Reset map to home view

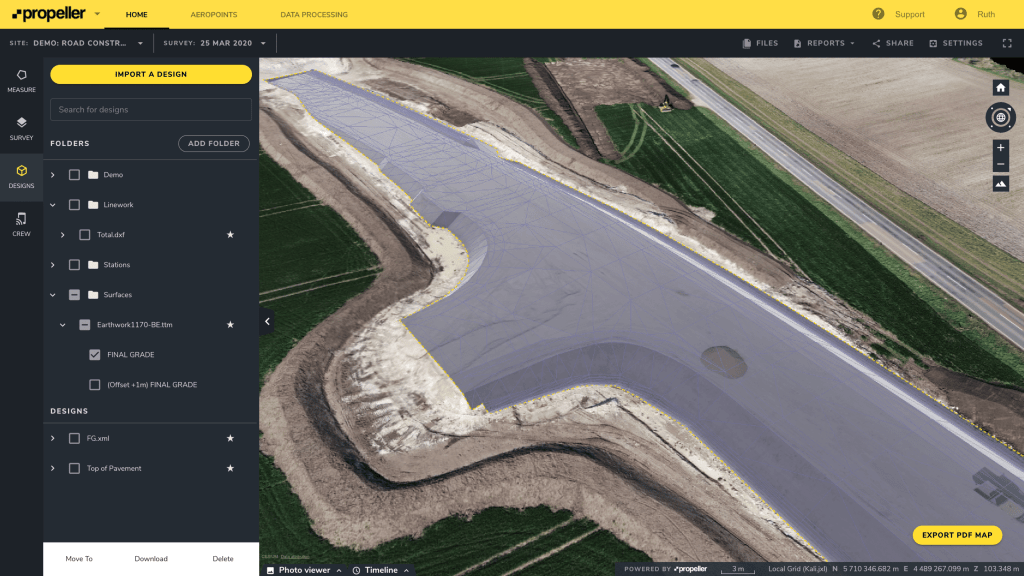pos(1001,88)
